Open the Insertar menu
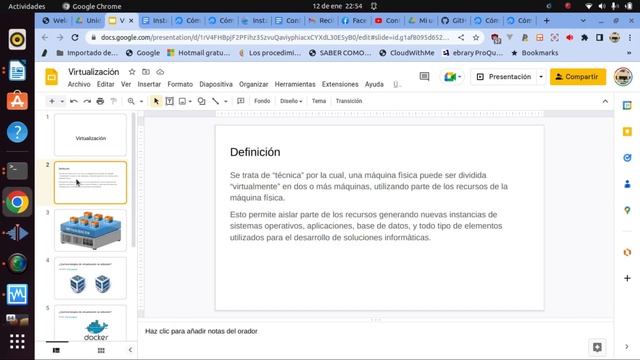640x360 pixels. click(149, 84)
